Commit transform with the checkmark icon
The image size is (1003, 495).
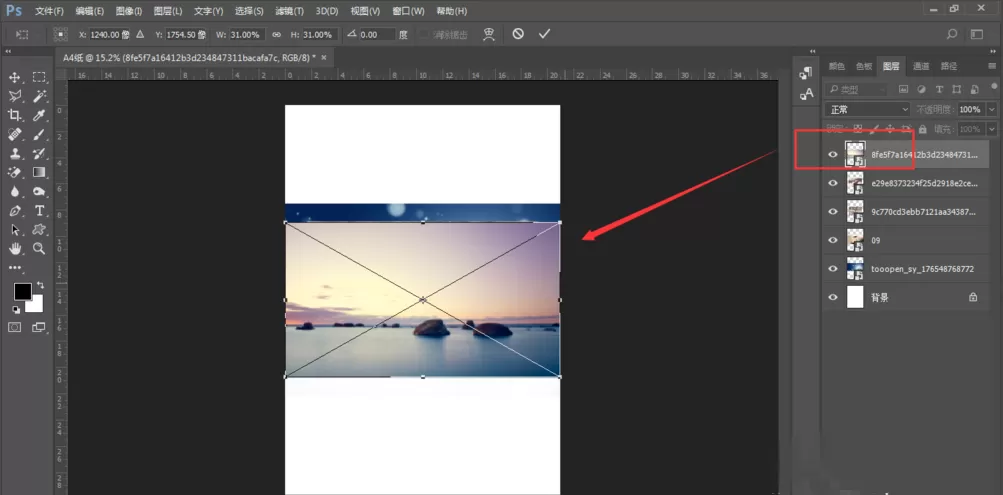pos(544,34)
